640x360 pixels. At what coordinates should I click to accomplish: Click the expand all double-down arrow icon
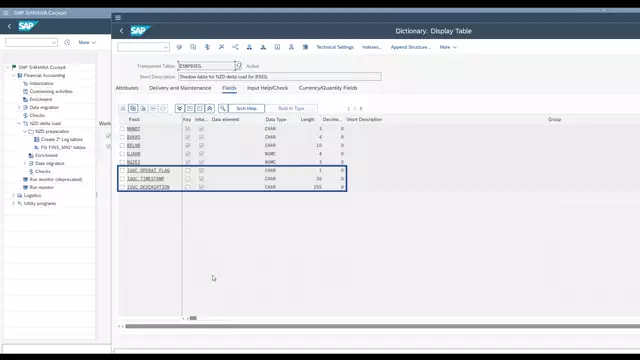179,109
